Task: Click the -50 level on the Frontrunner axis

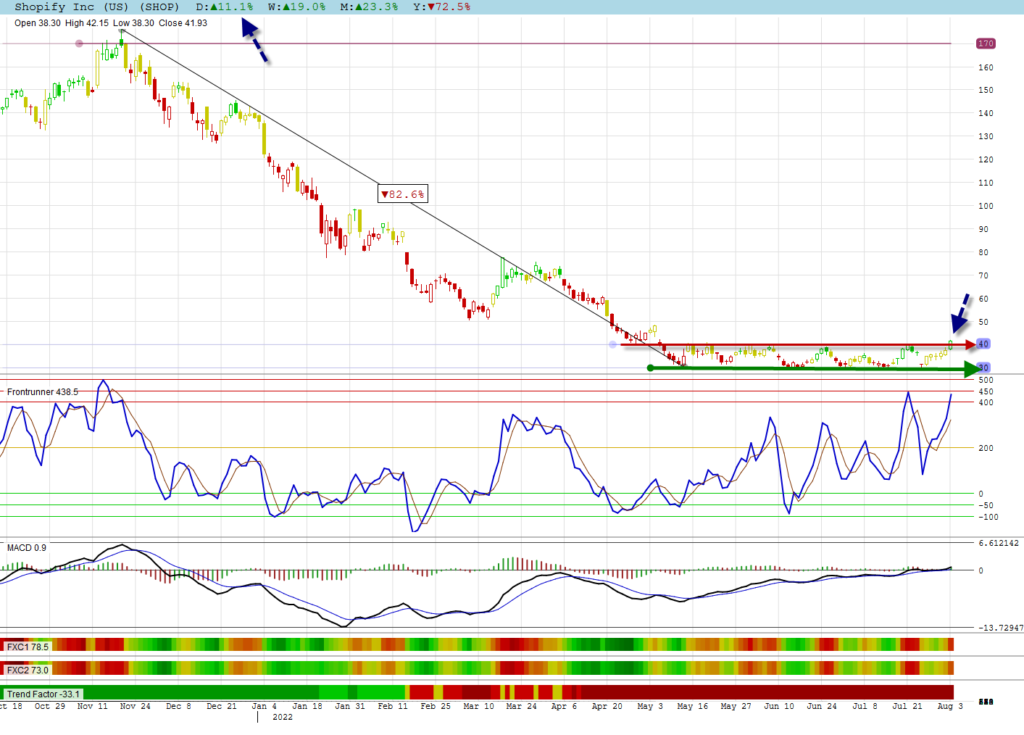Action: (986, 505)
